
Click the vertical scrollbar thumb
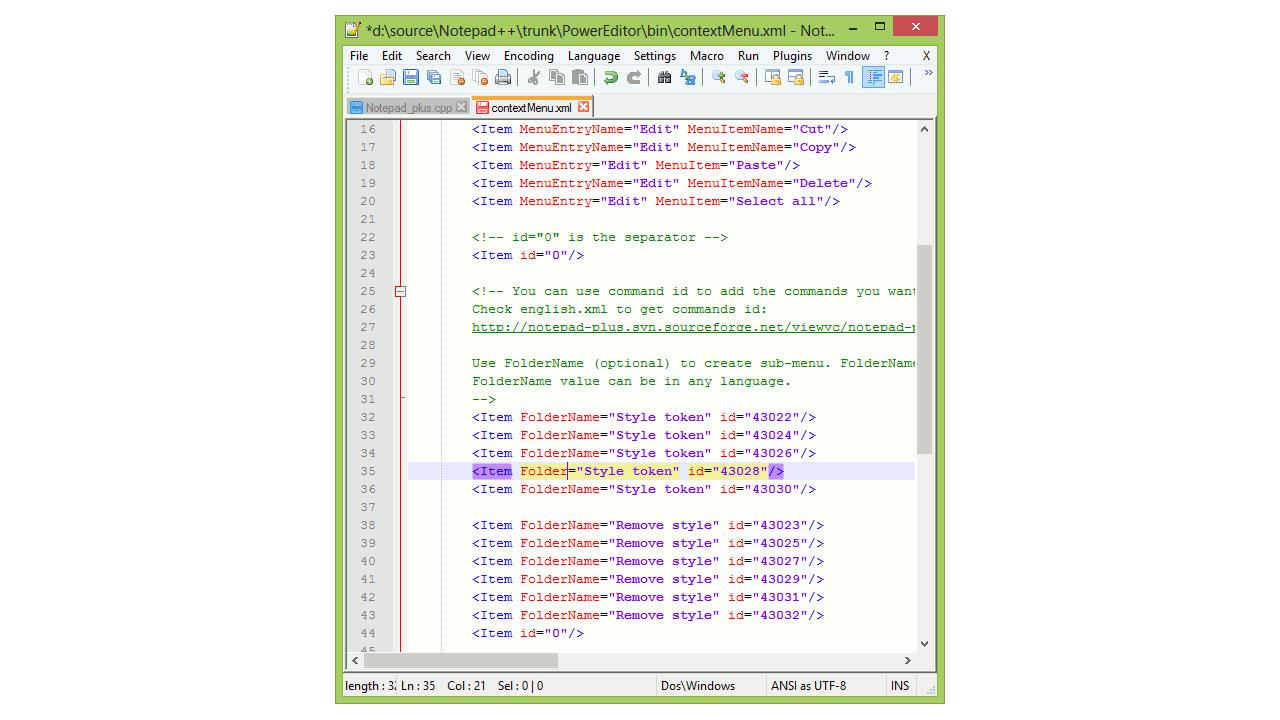tap(924, 349)
